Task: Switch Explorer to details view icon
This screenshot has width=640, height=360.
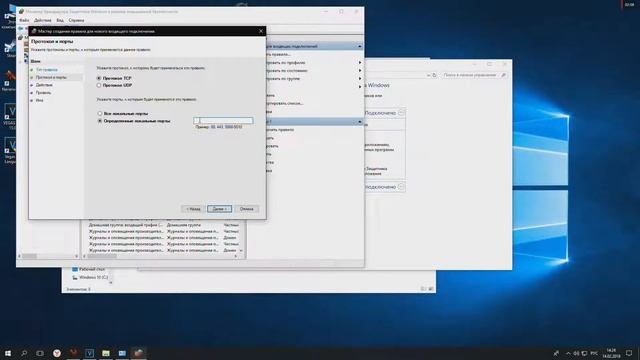Action: coord(423,289)
